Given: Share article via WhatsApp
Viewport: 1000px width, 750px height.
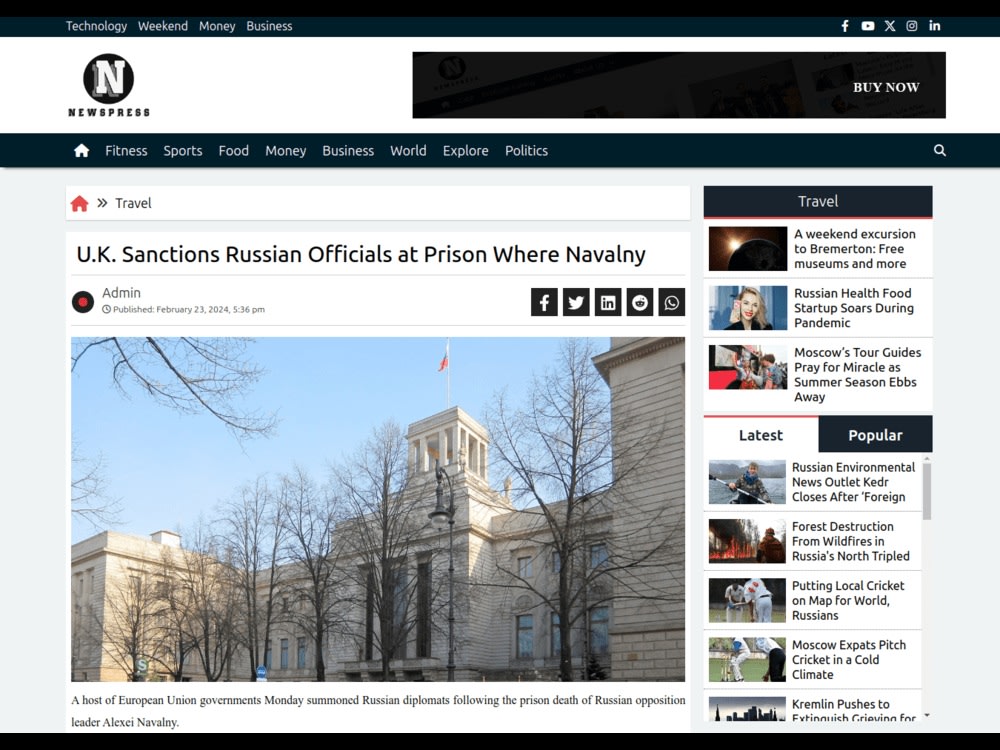Looking at the screenshot, I should click(x=672, y=302).
